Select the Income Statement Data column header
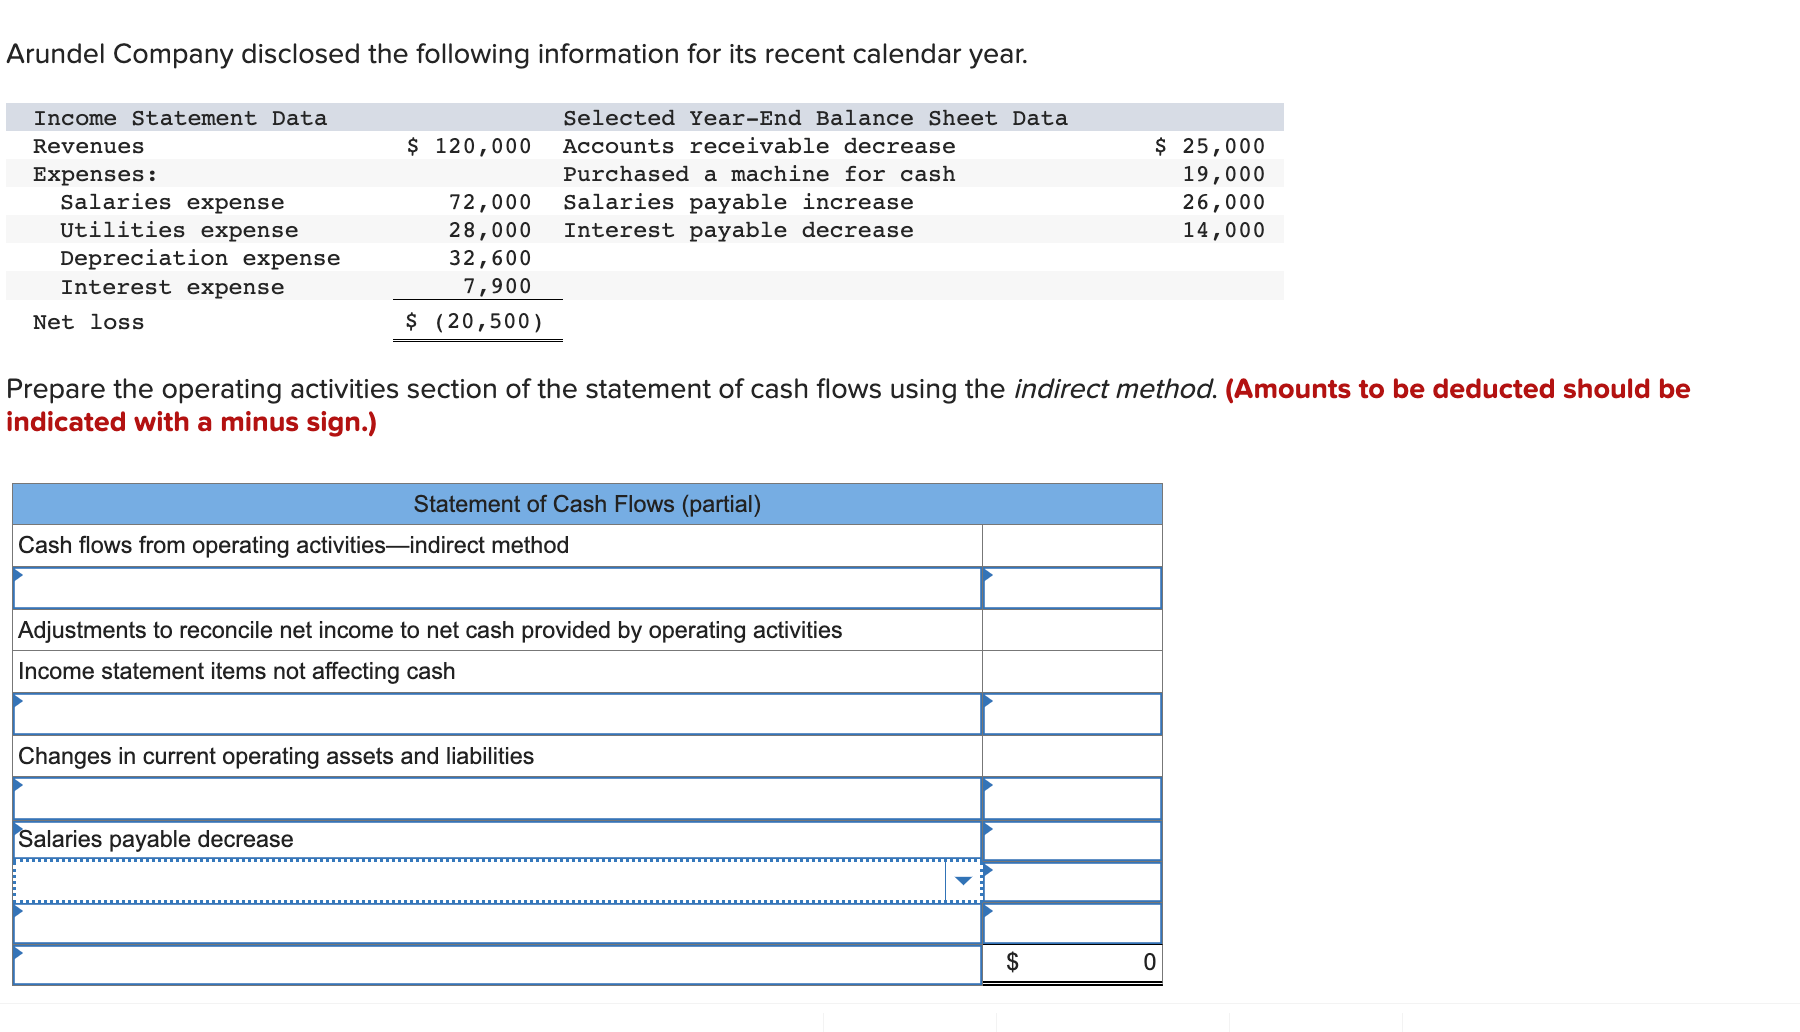The width and height of the screenshot is (1800, 1032). pos(180,118)
